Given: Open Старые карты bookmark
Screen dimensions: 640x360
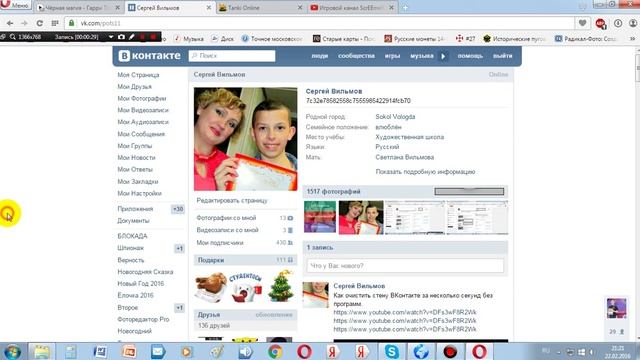Looking at the screenshot, I should (344, 39).
